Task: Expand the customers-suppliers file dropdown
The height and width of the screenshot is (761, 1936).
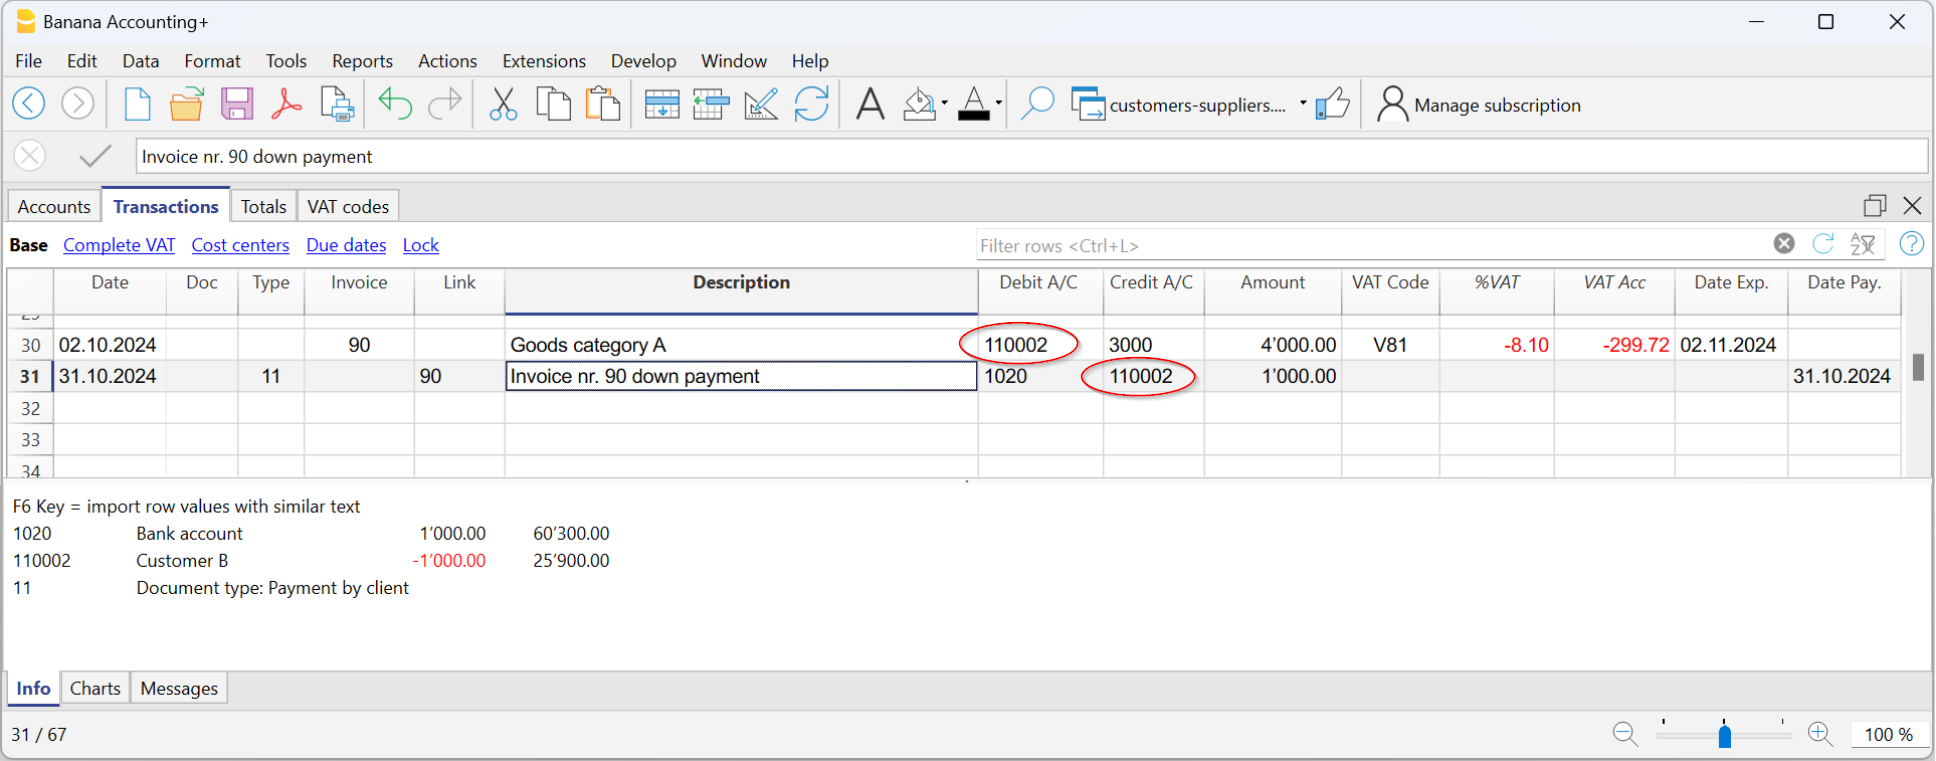Action: (1302, 104)
